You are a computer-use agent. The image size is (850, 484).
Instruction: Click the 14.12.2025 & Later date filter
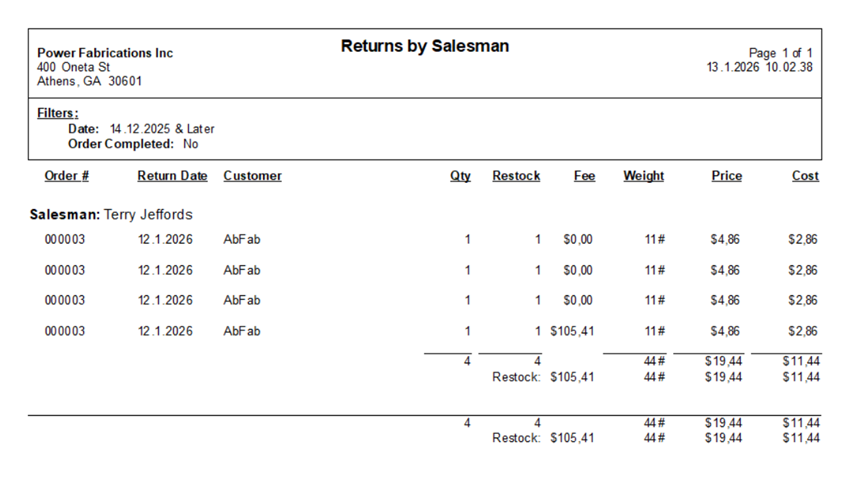162,129
